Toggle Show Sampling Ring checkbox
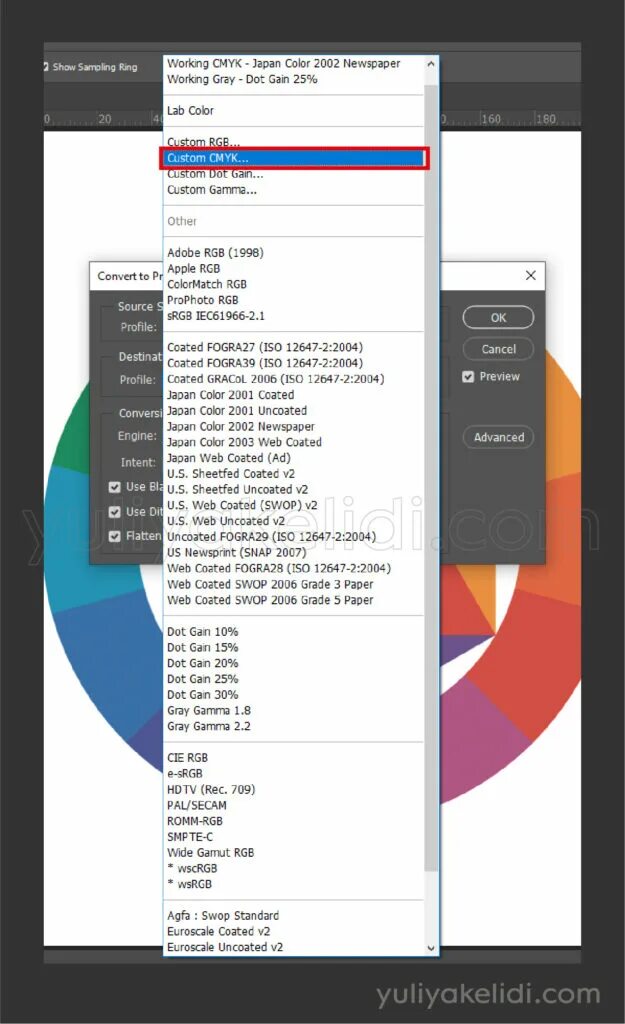 click(46, 67)
